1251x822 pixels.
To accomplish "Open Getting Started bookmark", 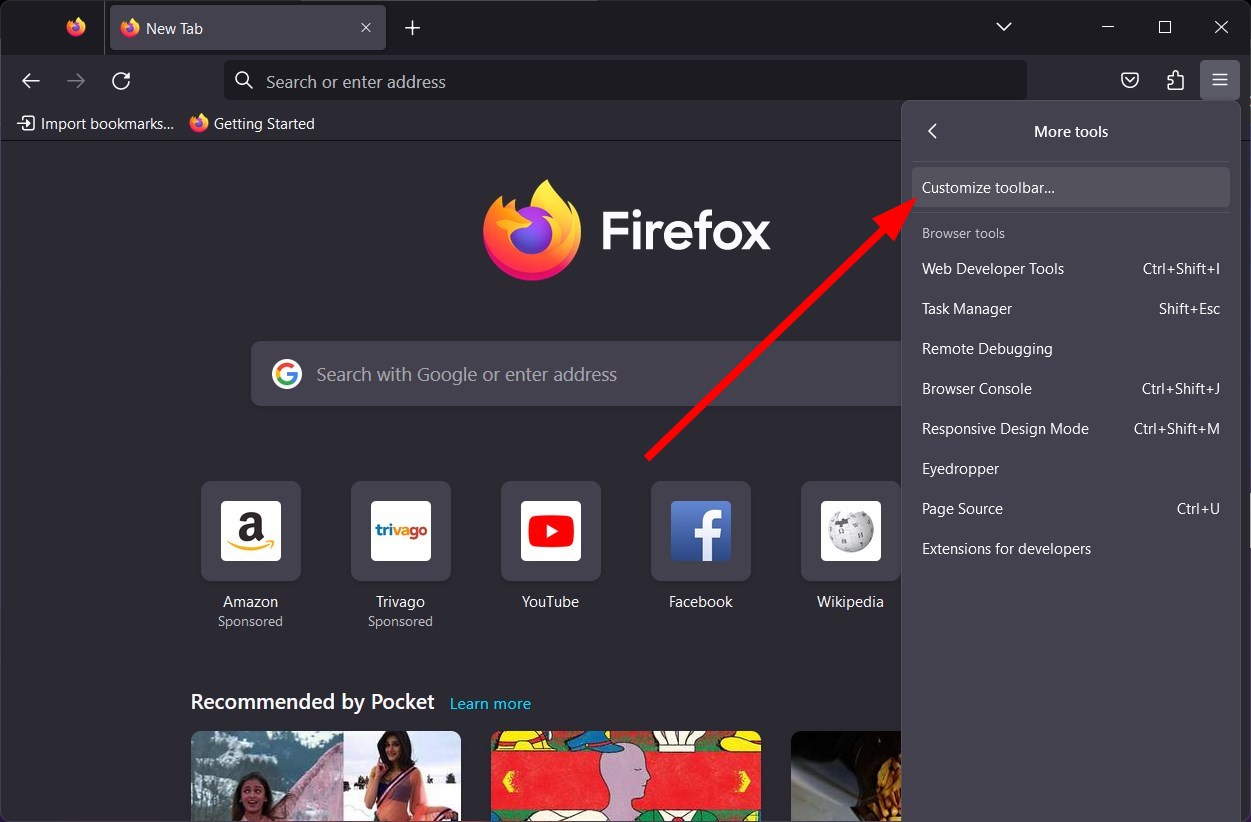I will 252,124.
